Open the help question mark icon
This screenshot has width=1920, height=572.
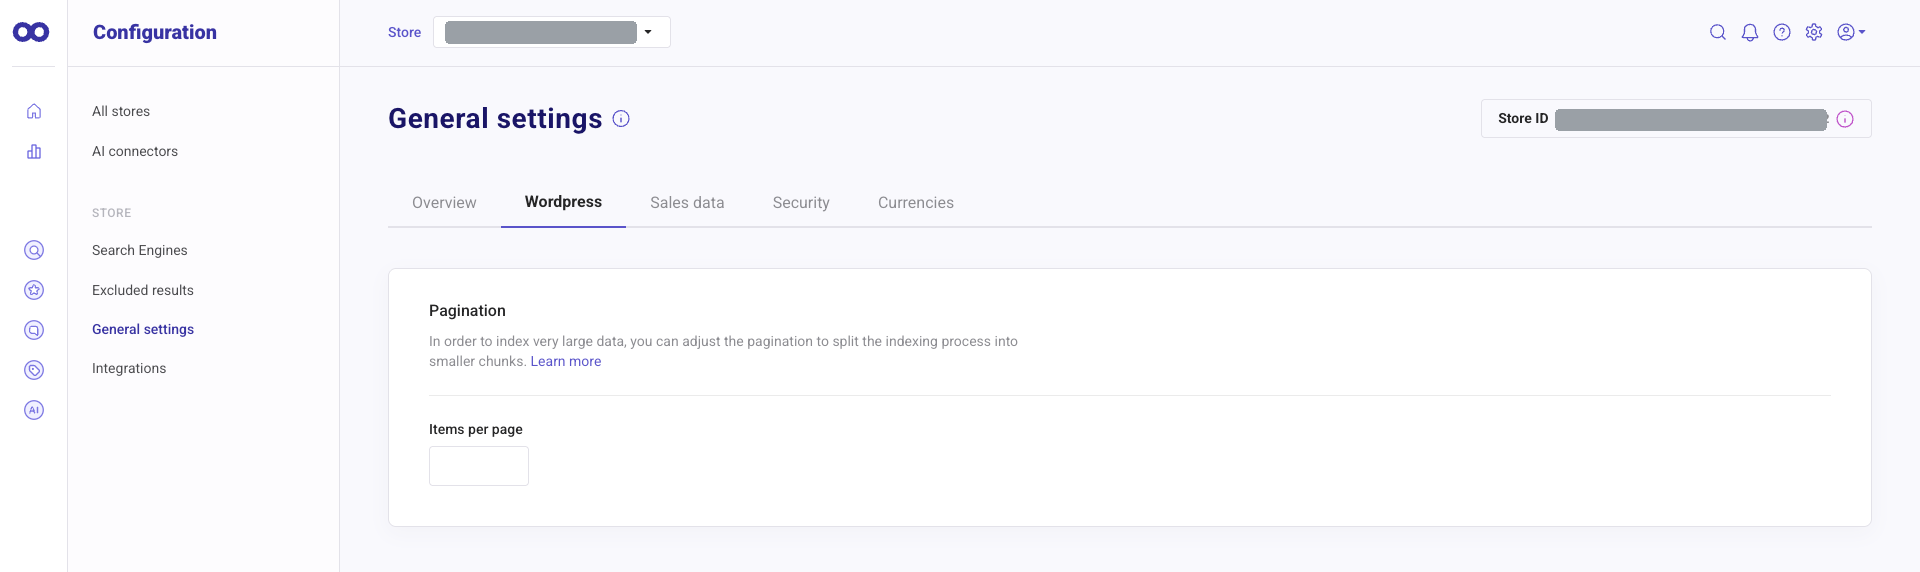tap(1782, 32)
